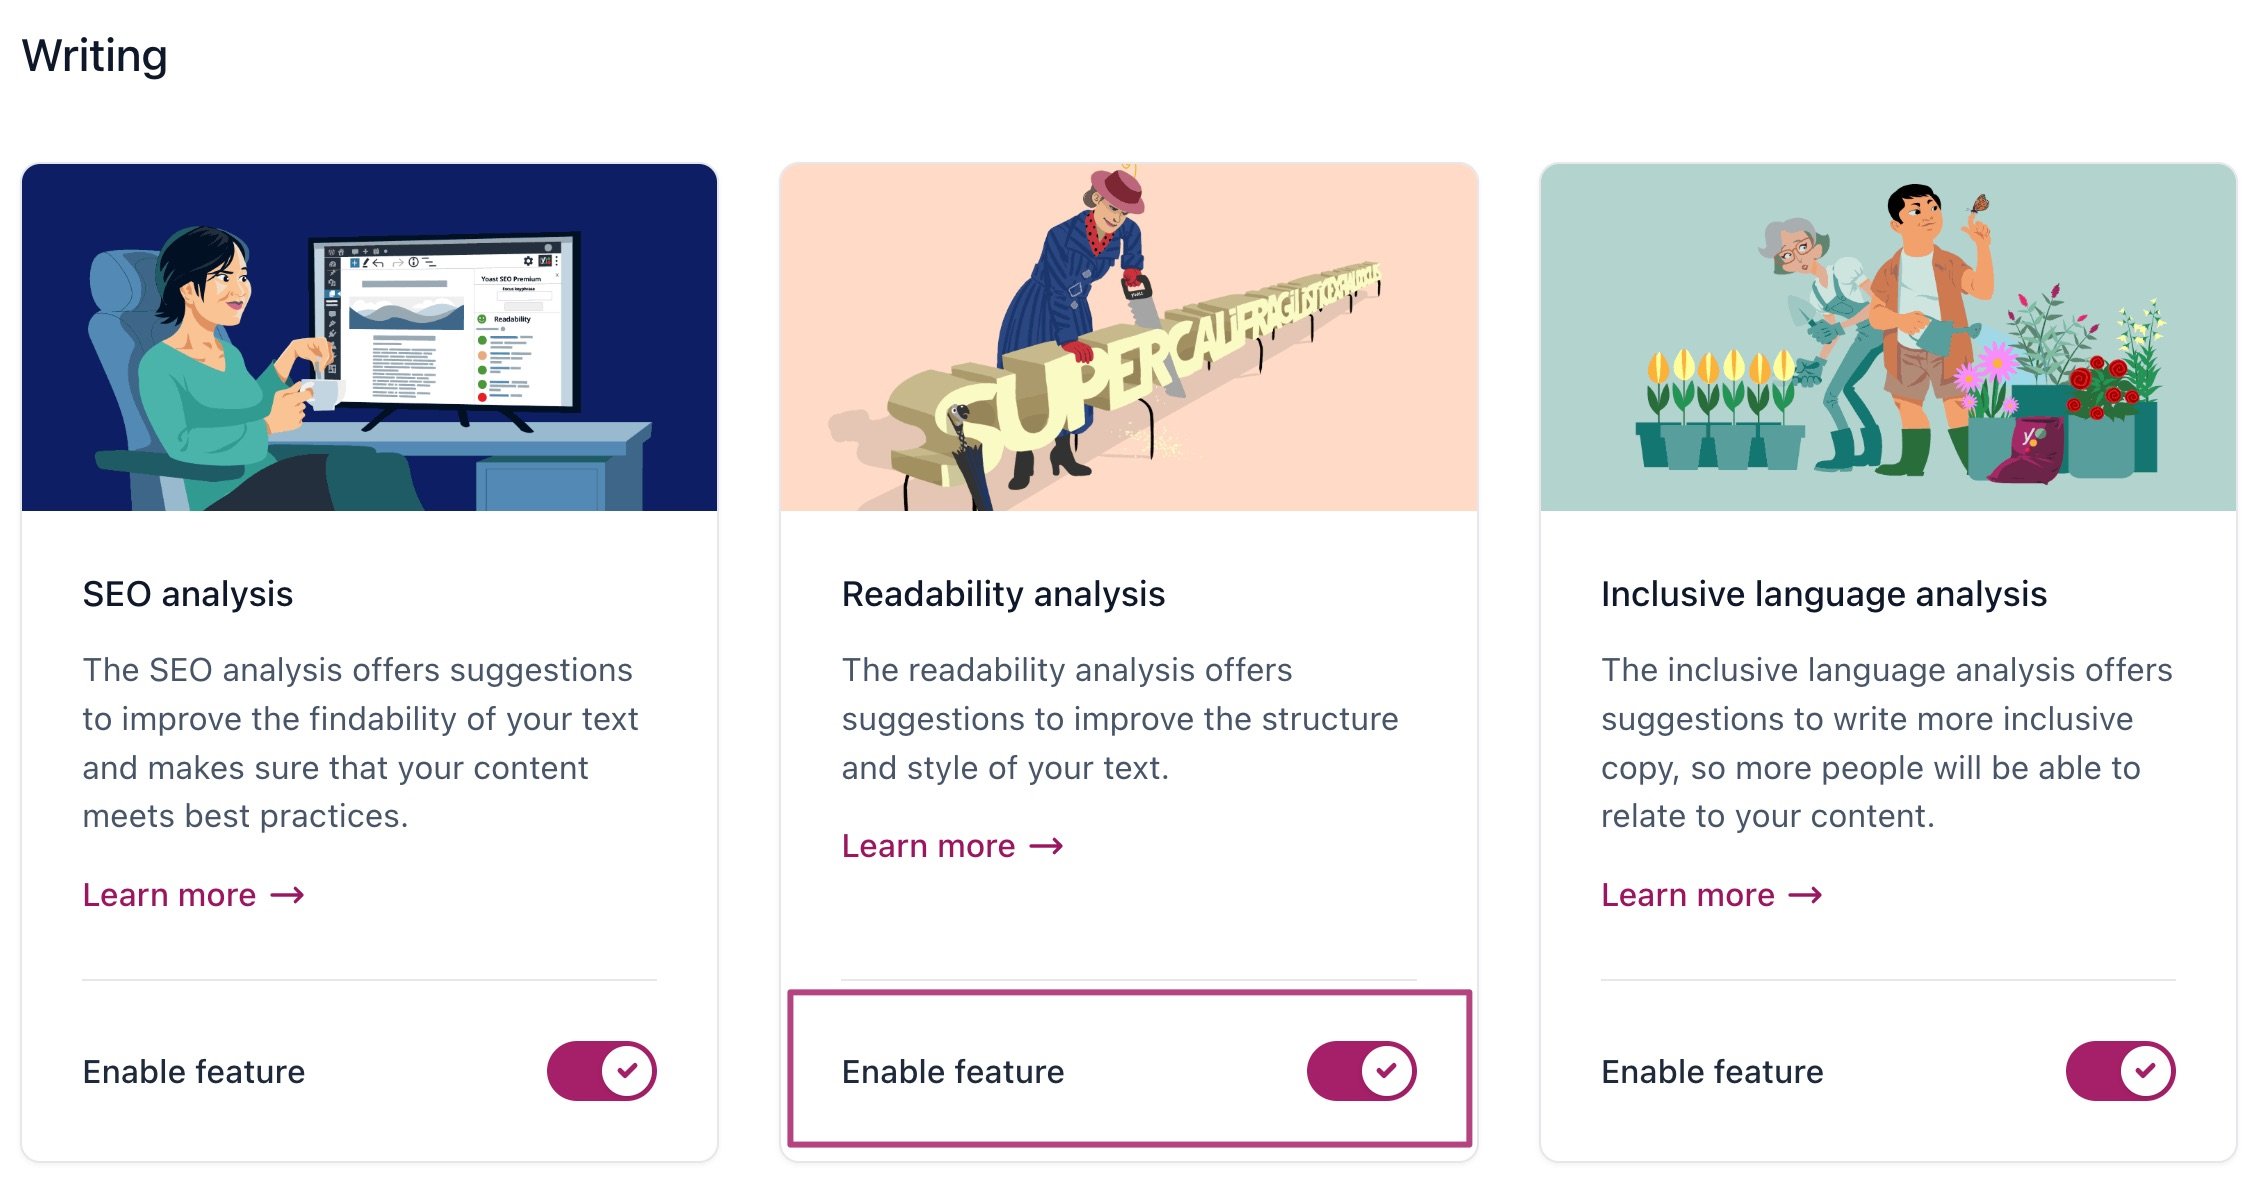The height and width of the screenshot is (1192, 2266).
Task: Turn off the Inclusive language analysis switch
Action: (2119, 1071)
